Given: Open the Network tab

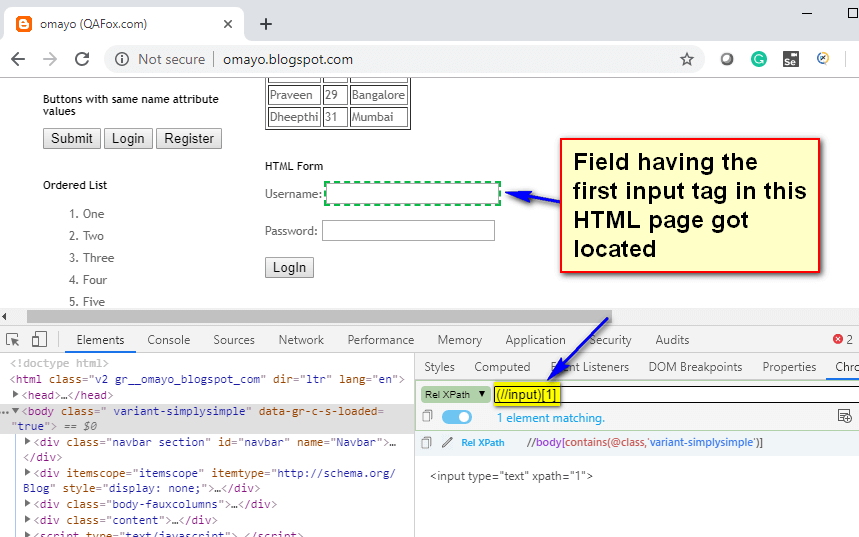Looking at the screenshot, I should click(301, 340).
